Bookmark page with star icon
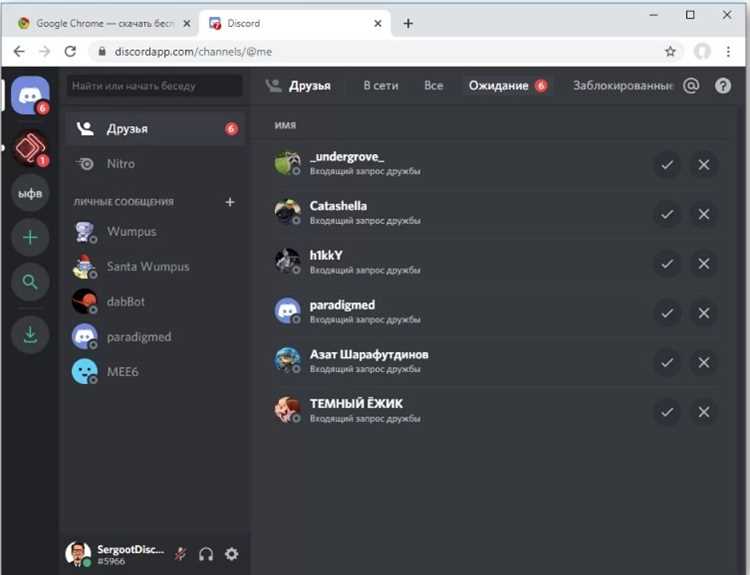Image resolution: width=750 pixels, height=575 pixels. [670, 52]
